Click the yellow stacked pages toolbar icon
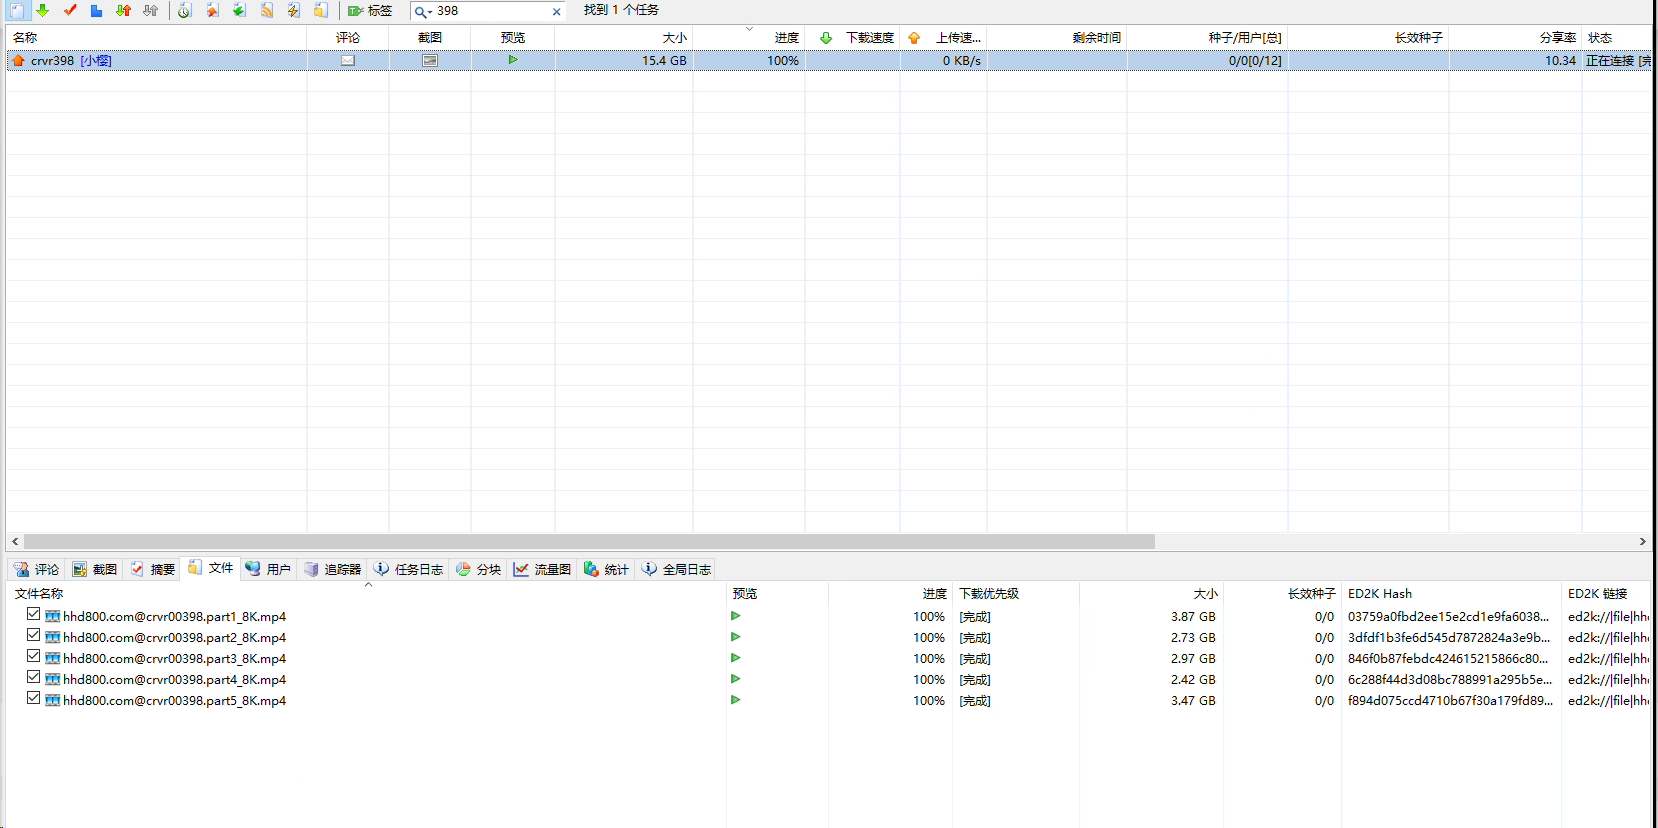The height and width of the screenshot is (828, 1658). click(x=321, y=11)
